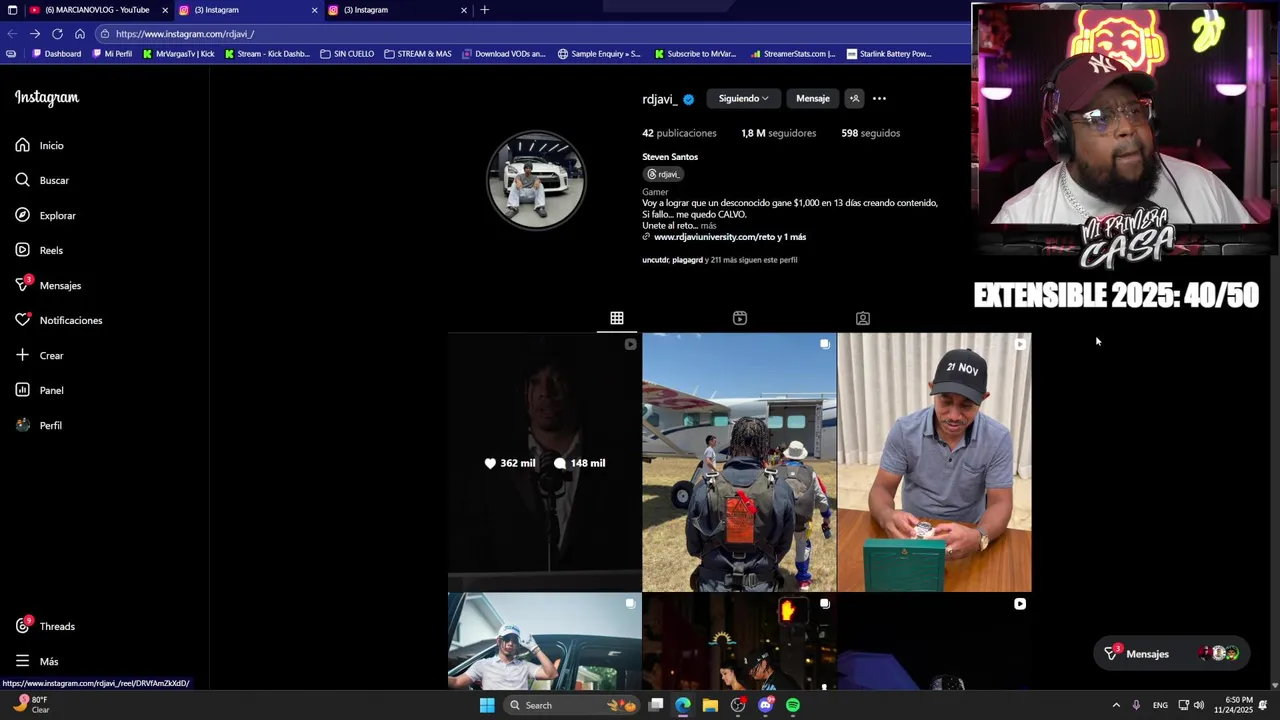1280x720 pixels.
Task: Open Explorar compass icon
Action: (x=23, y=215)
